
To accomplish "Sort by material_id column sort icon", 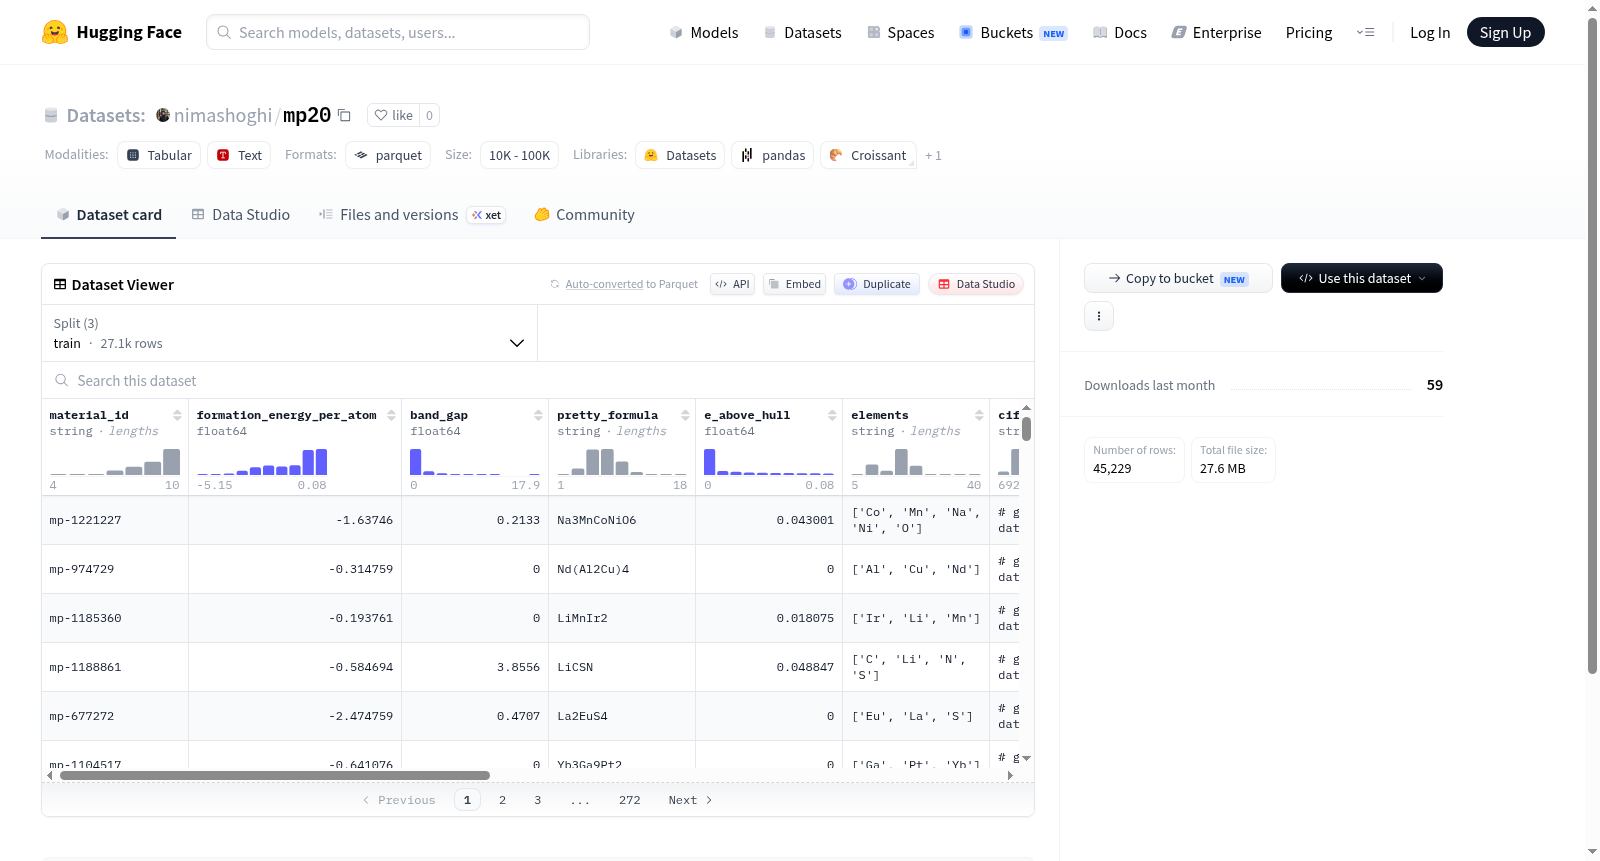I will (177, 415).
